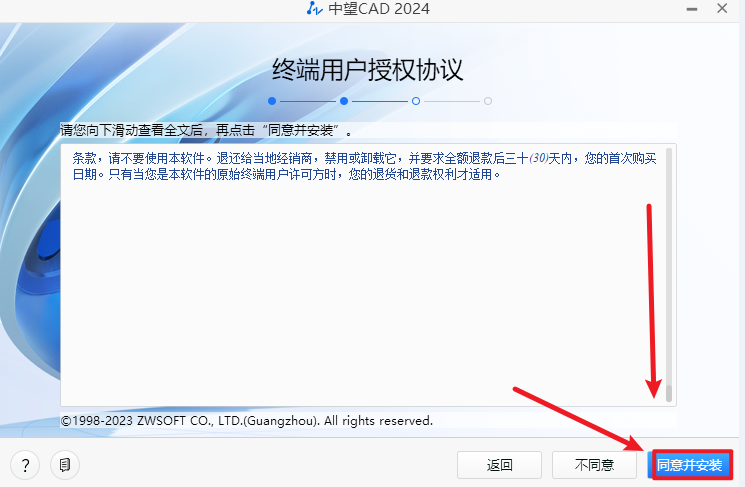Click the ZWSOFT copyright notice text

[247, 421]
